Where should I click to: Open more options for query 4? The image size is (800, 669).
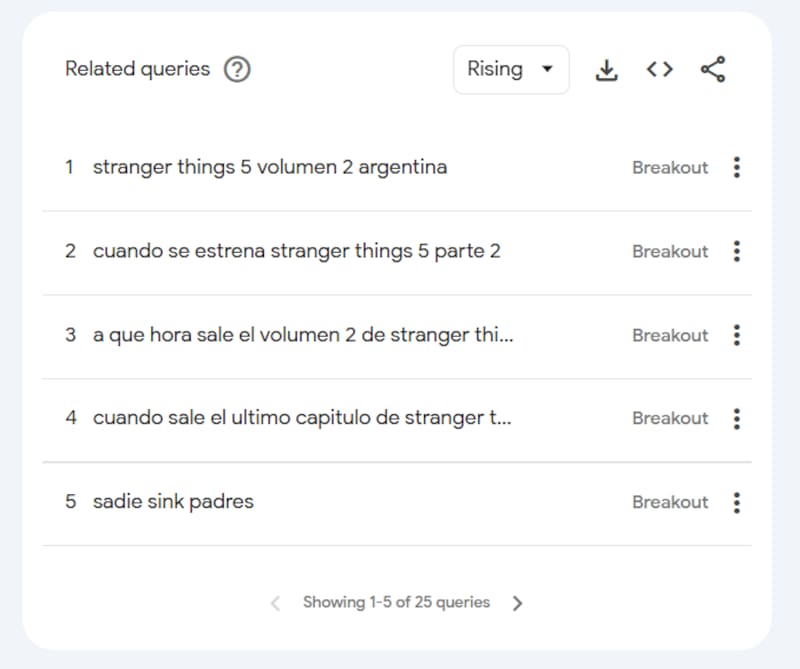click(x=737, y=419)
